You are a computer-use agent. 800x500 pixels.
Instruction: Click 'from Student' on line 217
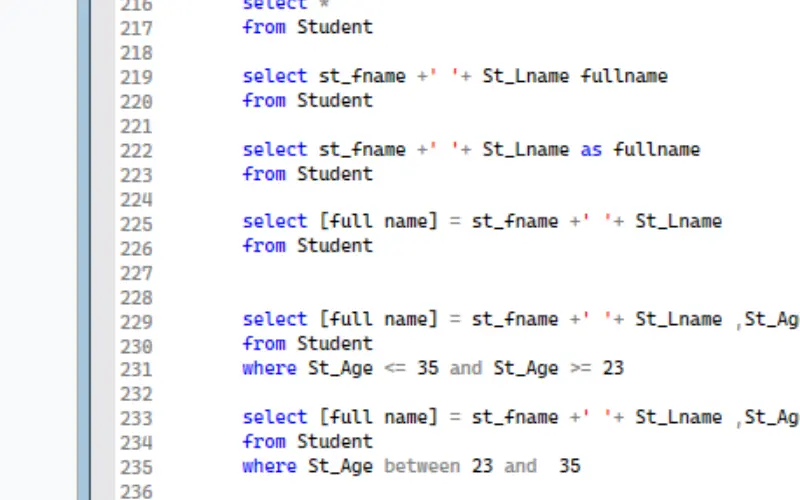pyautogui.click(x=308, y=27)
